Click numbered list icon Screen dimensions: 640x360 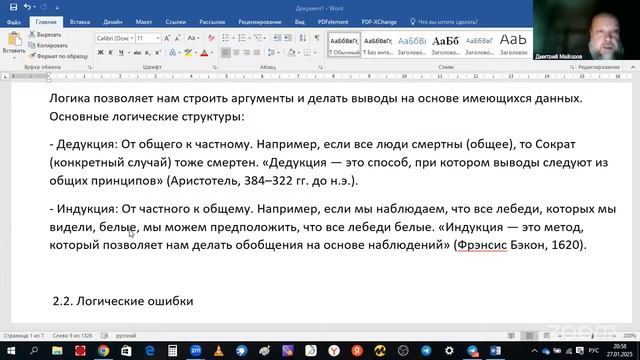tap(242, 38)
